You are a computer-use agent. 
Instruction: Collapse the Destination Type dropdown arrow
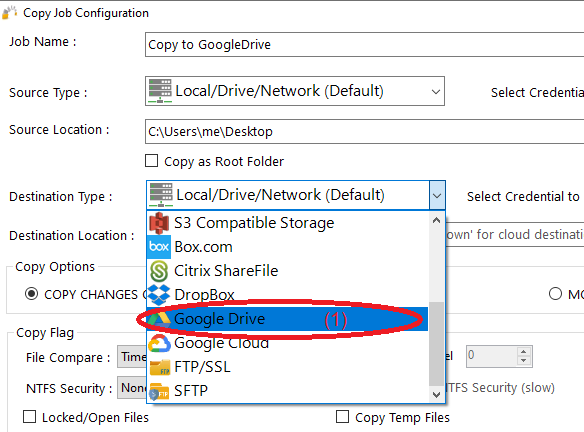[437, 195]
